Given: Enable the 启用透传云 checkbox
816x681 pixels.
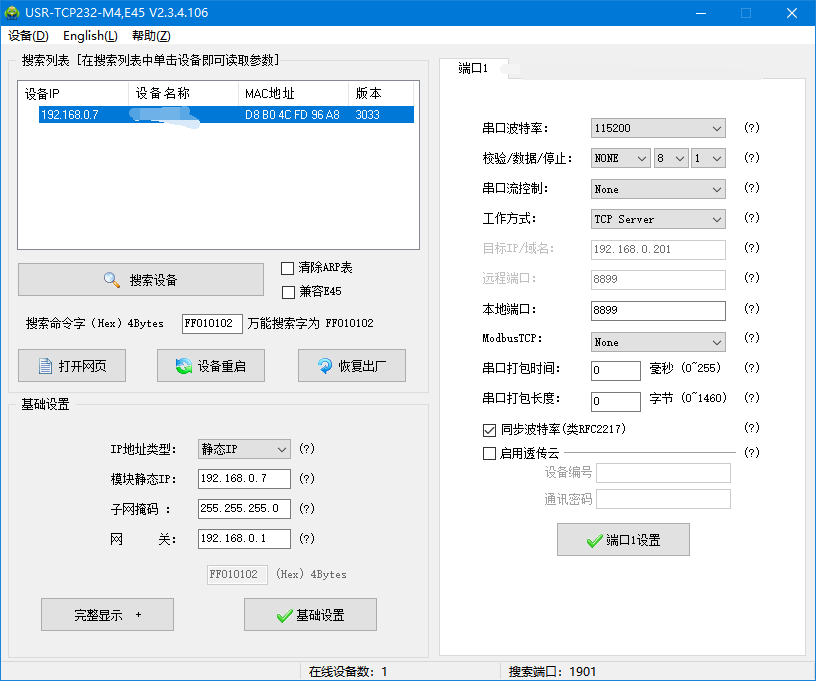Looking at the screenshot, I should (x=489, y=453).
